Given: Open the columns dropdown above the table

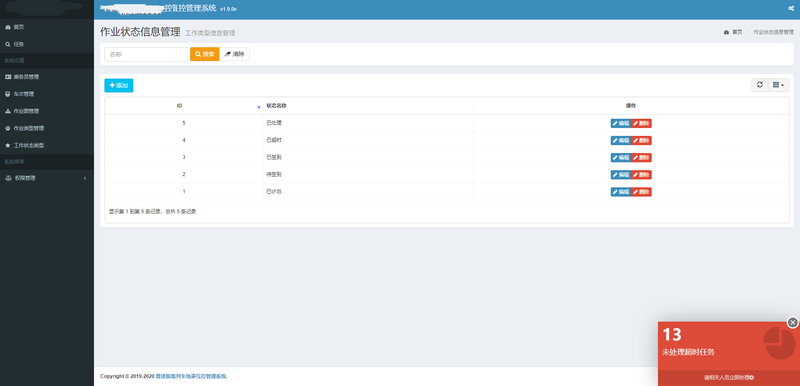Looking at the screenshot, I should (779, 85).
